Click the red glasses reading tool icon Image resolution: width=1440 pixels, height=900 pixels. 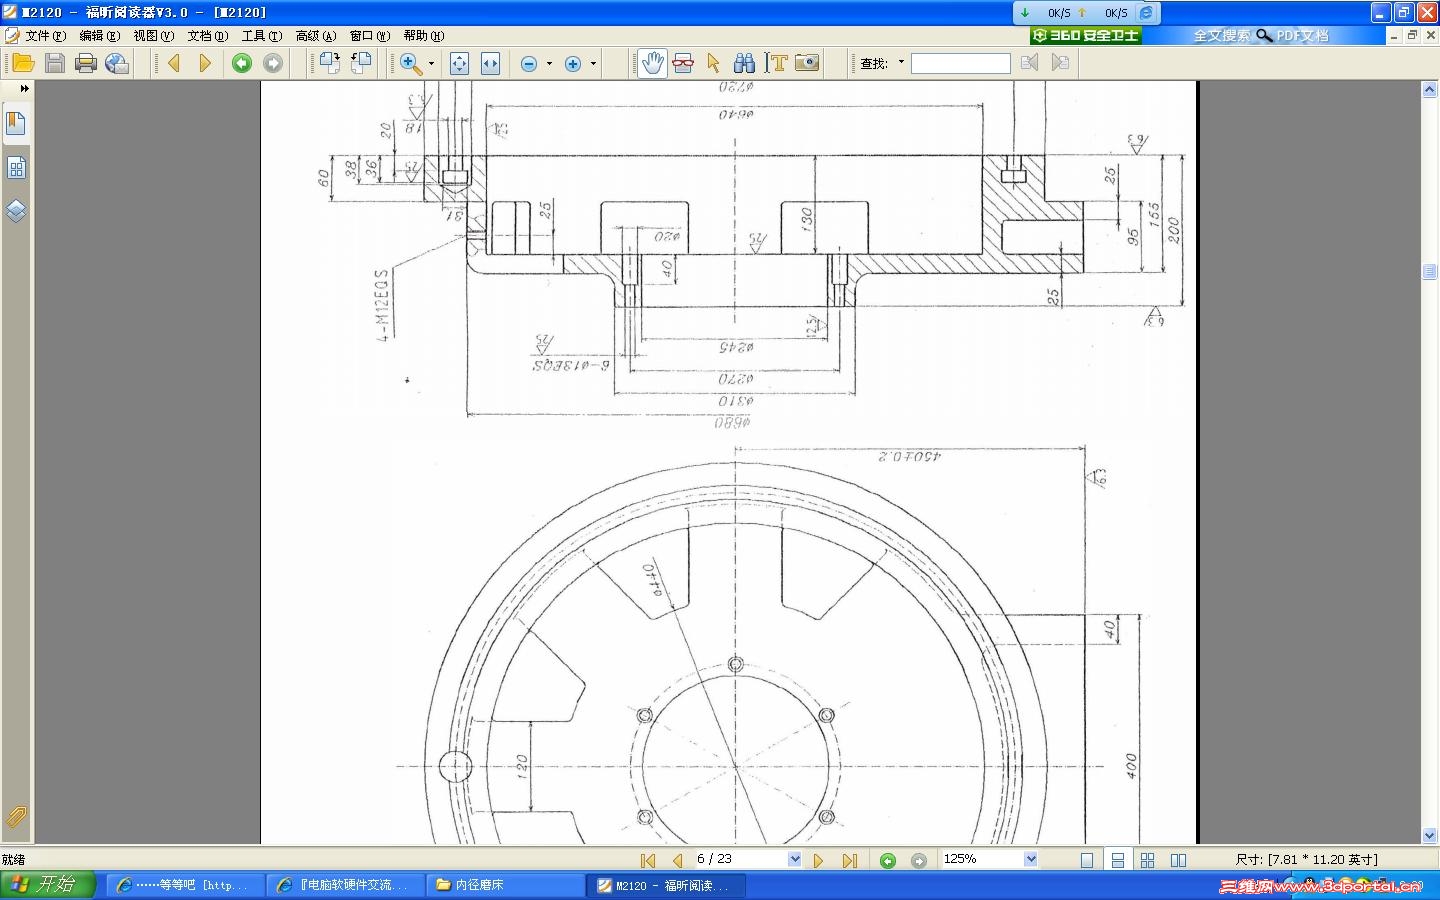tap(683, 63)
